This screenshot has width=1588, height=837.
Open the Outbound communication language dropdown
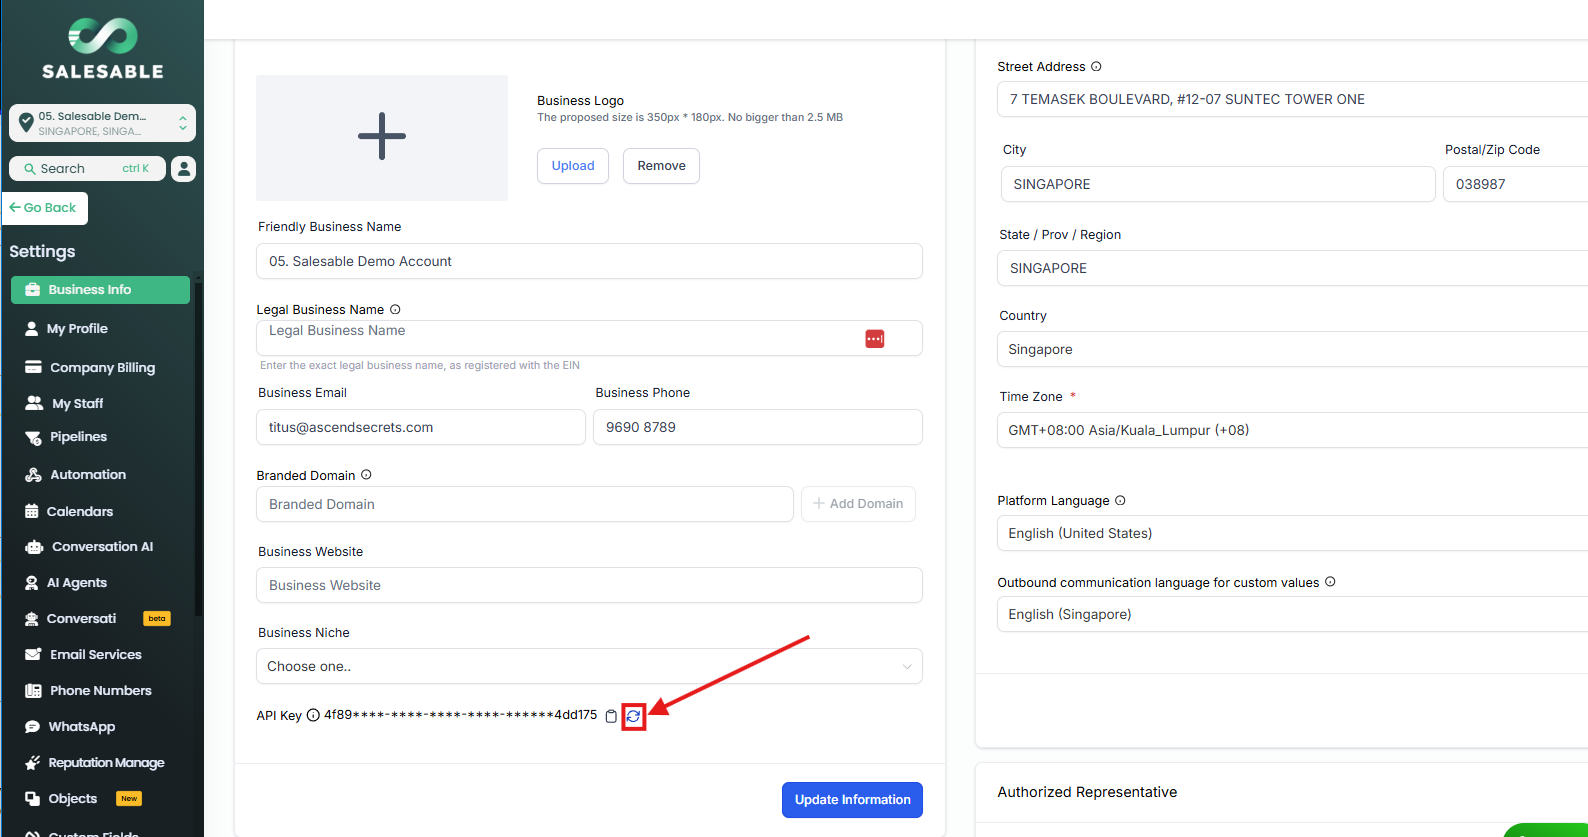click(x=1292, y=614)
